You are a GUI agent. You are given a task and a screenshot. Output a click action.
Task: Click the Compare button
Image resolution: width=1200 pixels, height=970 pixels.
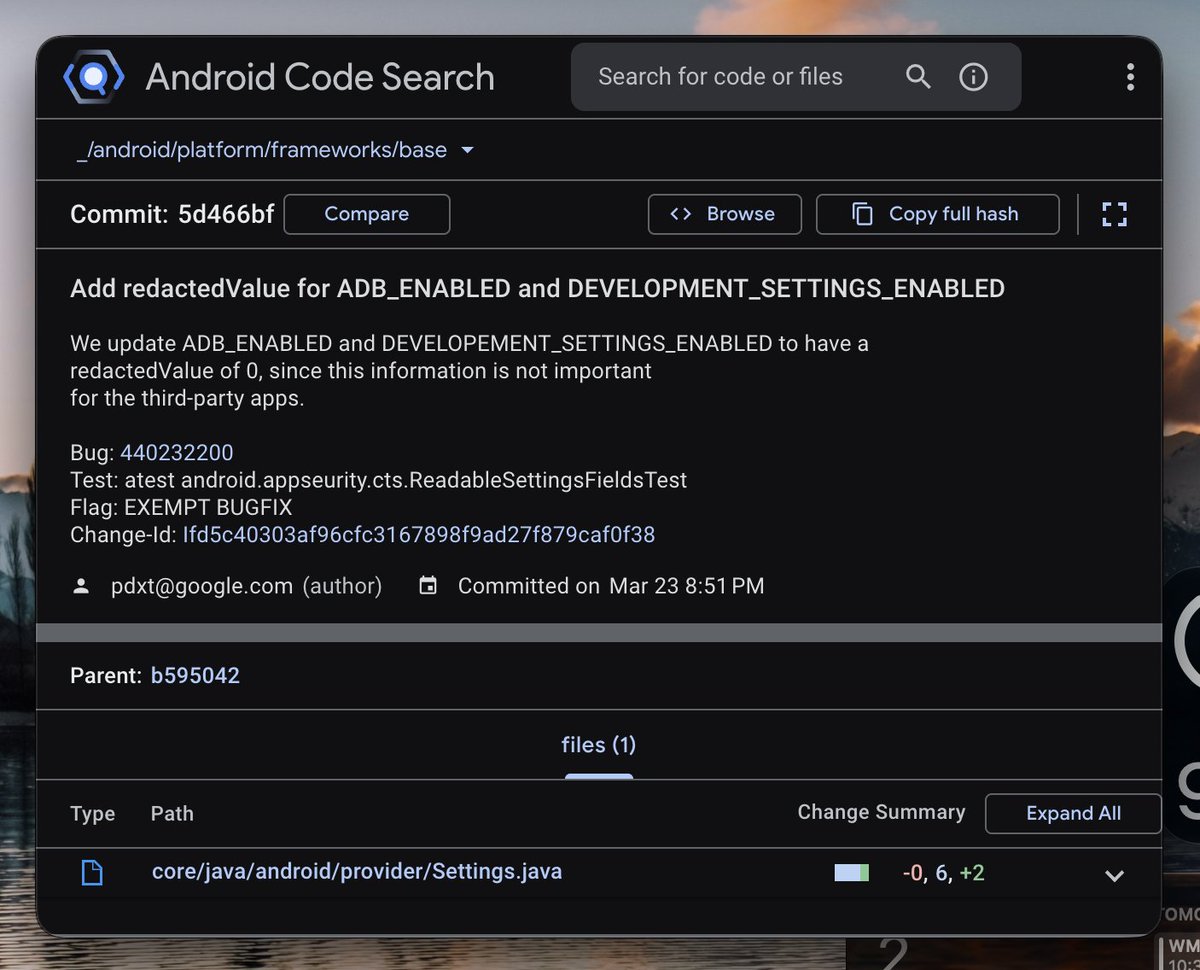367,214
